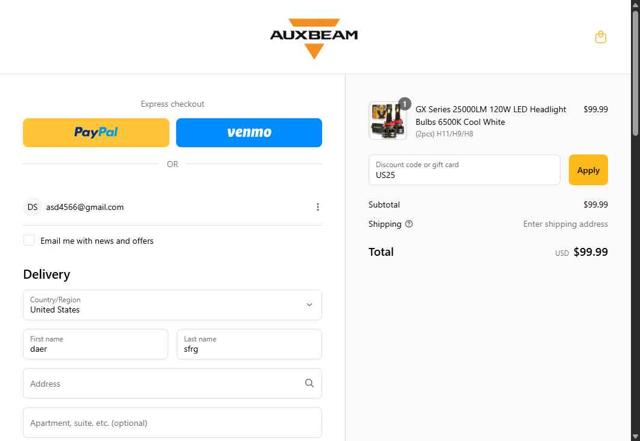Click the Auxbeam logo
This screenshot has width=640, height=441.
tap(314, 38)
